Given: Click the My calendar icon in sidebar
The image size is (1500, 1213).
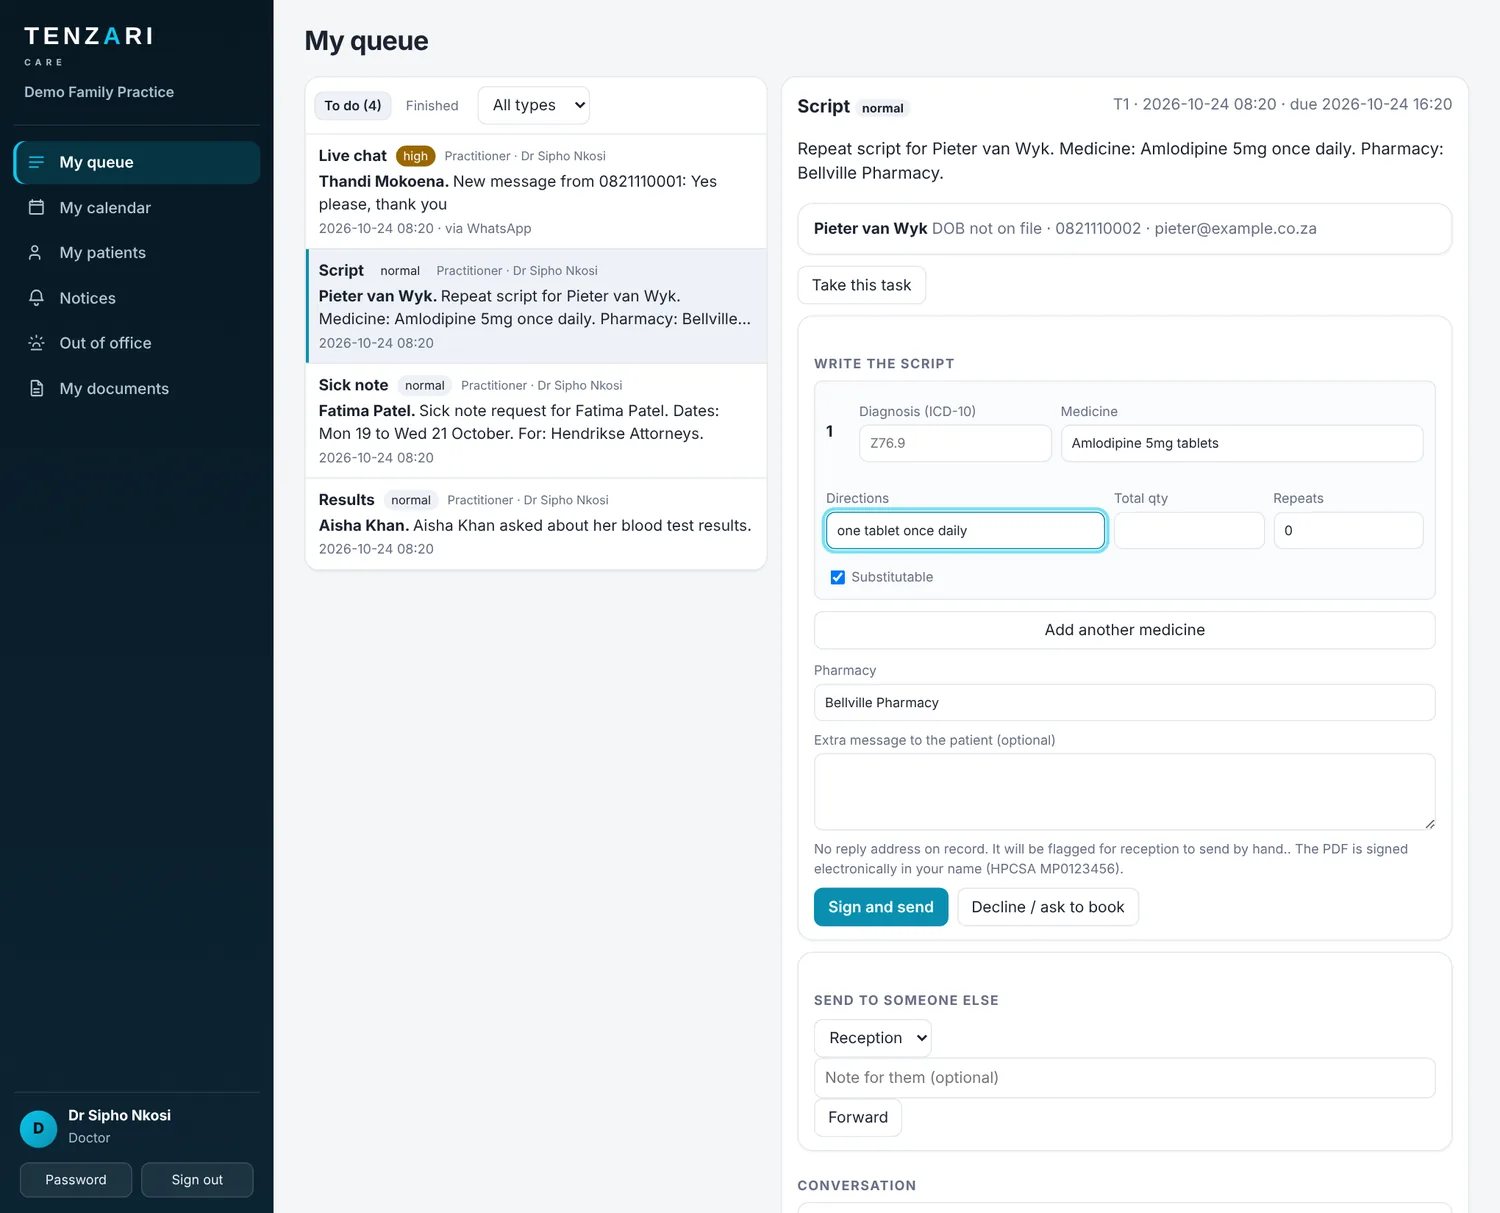Looking at the screenshot, I should (36, 207).
